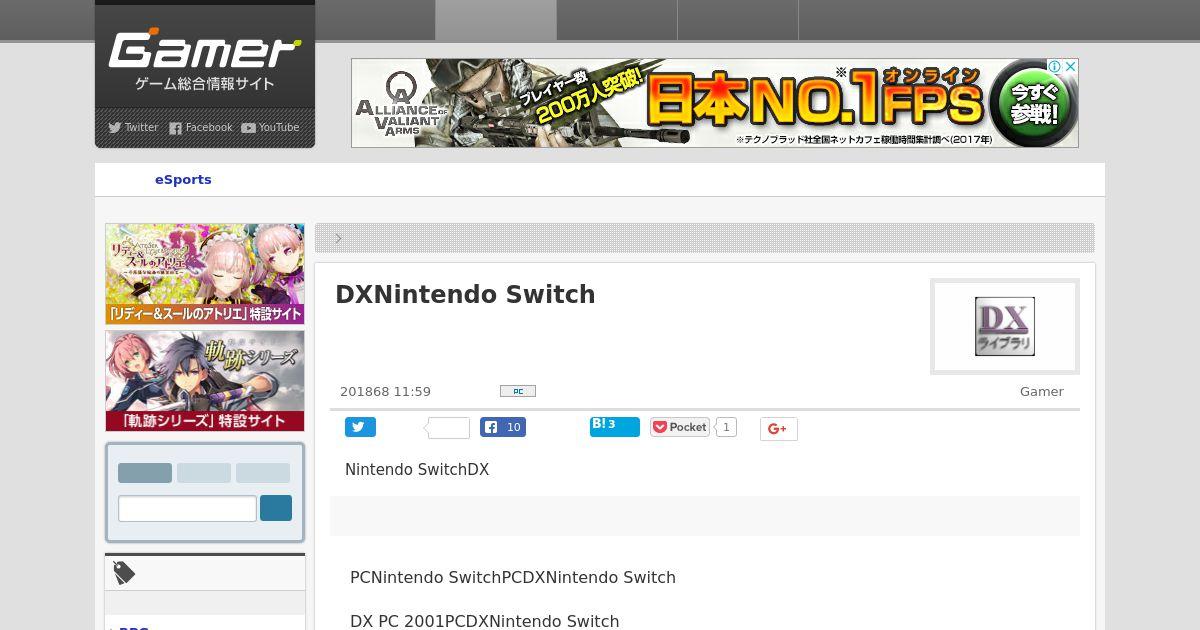Screen dimensions: 1200x630
Task: Click the Nintendo SwitchDX summary line
Action: [x=417, y=470]
